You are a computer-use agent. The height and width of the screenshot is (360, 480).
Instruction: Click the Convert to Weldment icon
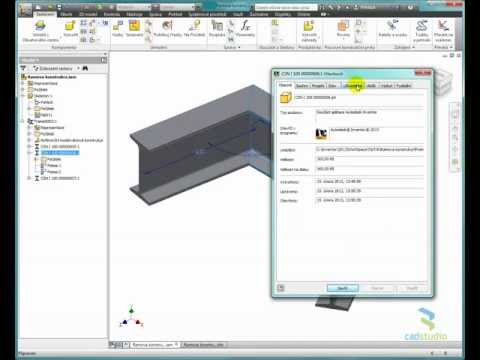(443, 26)
